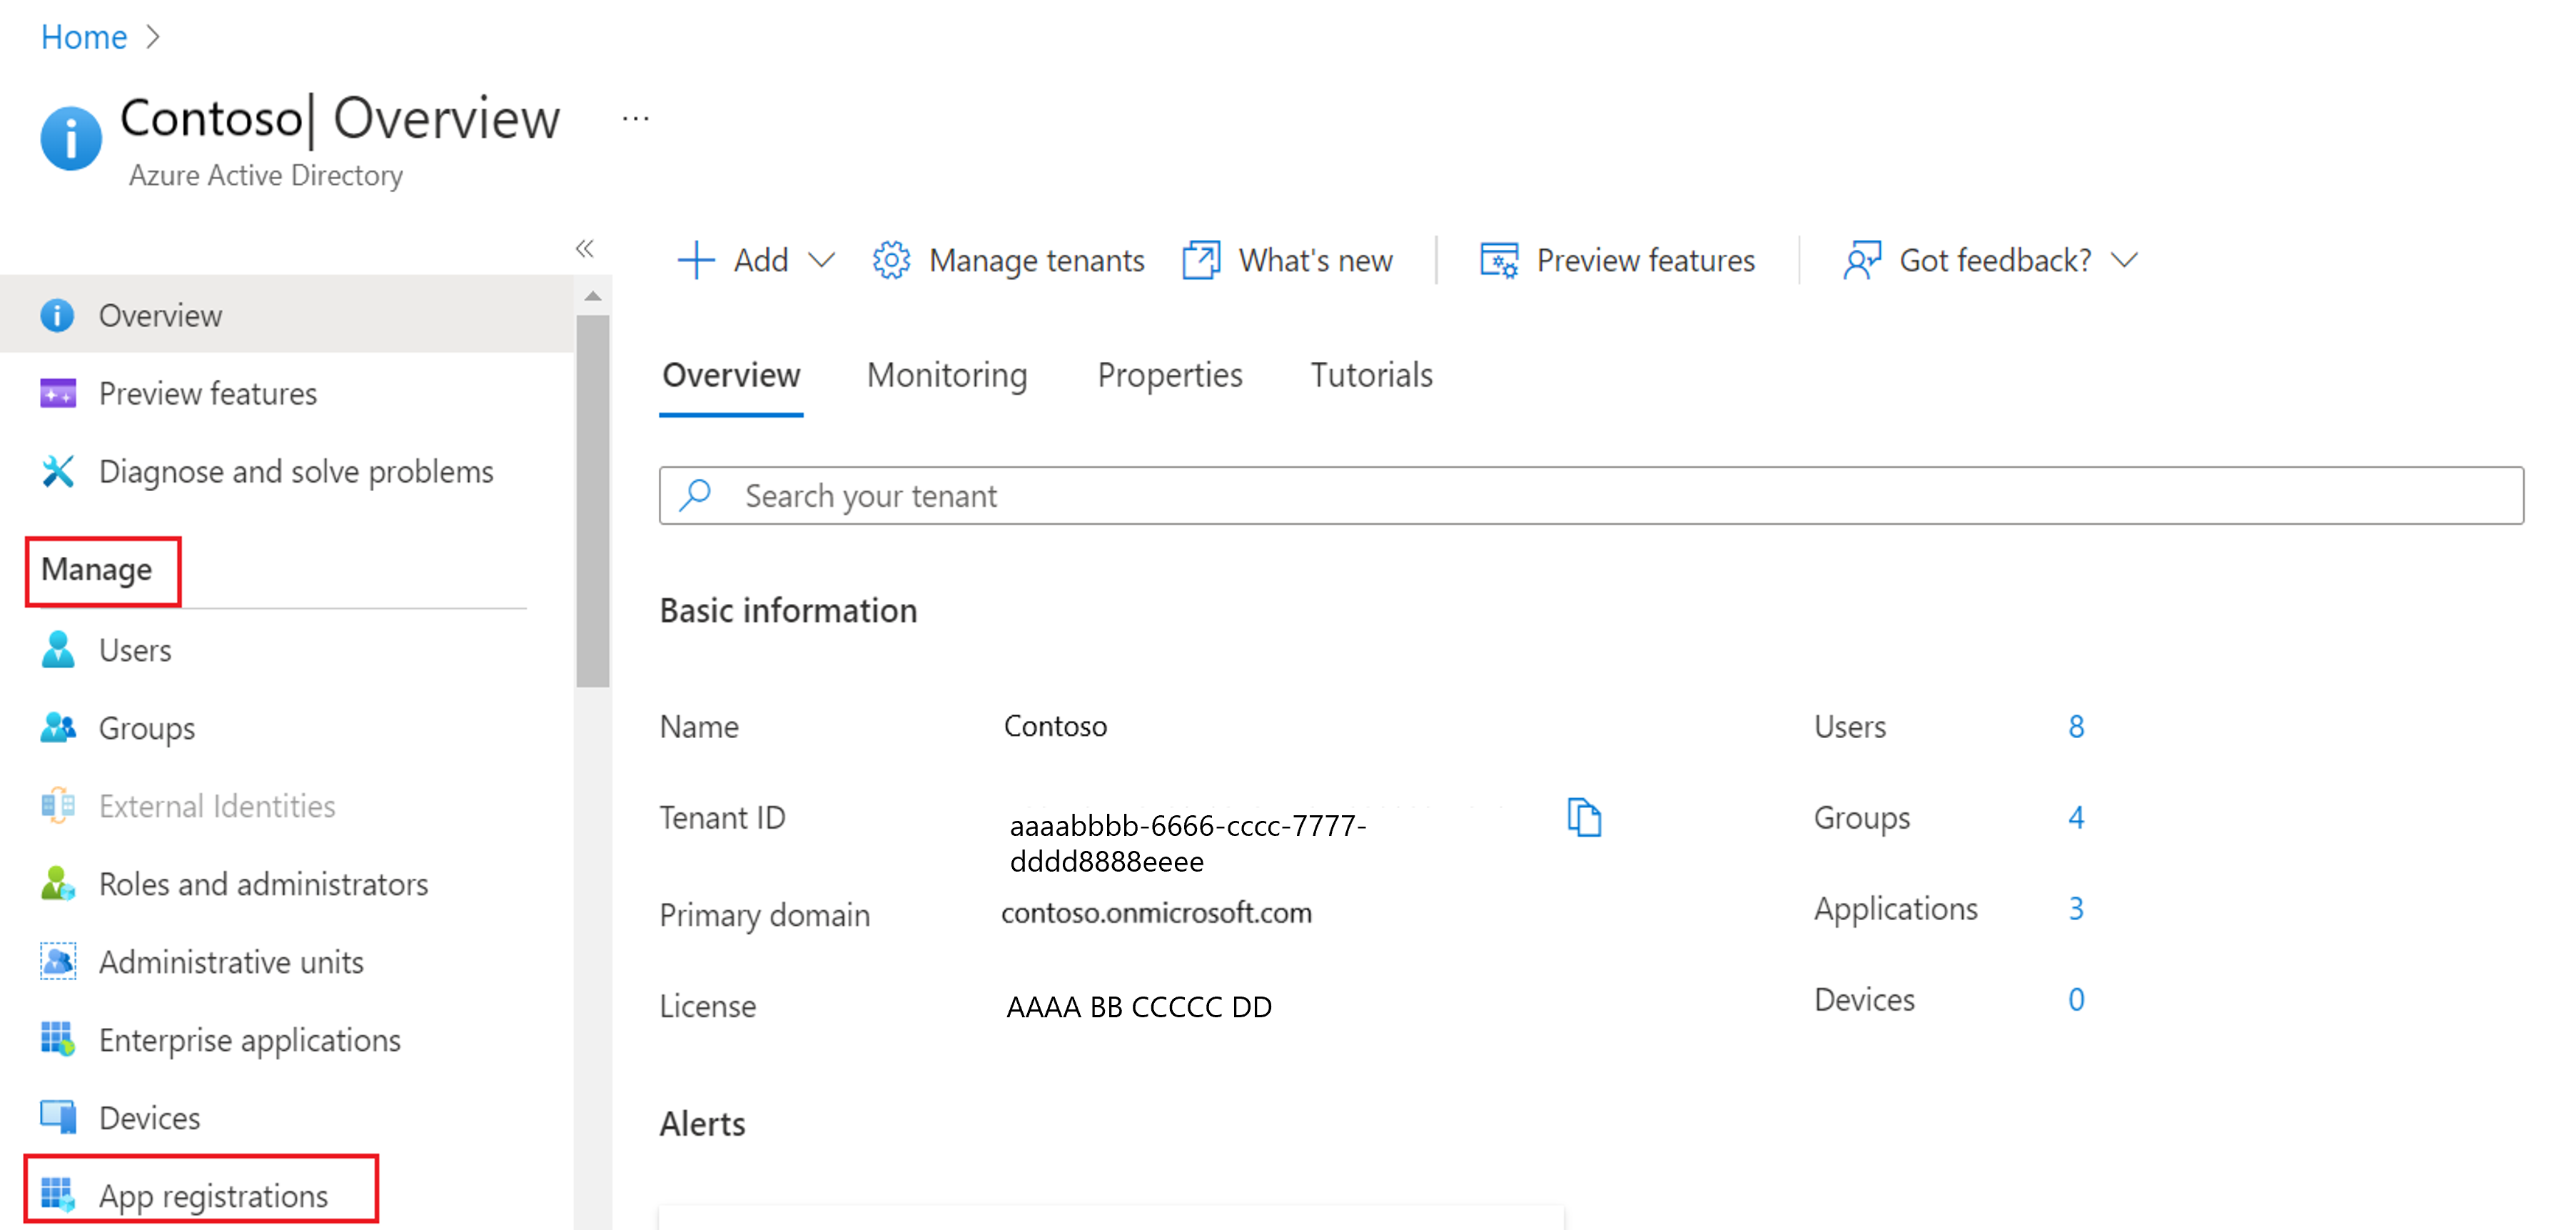This screenshot has height=1230, width=2576.
Task: Click the What's new button
Action: pyautogui.click(x=1288, y=260)
